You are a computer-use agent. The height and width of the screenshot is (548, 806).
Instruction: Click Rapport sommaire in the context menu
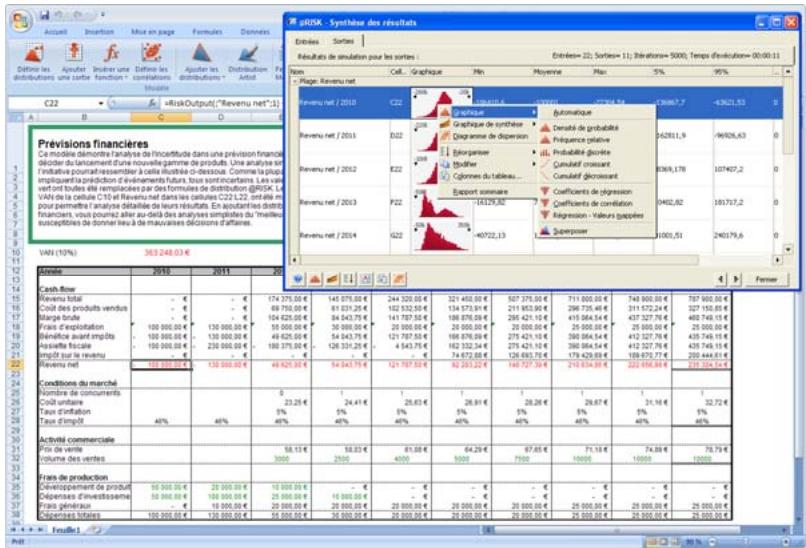481,191
